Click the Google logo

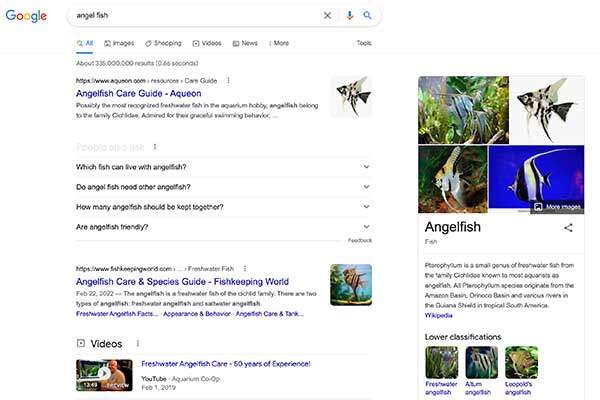pyautogui.click(x=26, y=16)
